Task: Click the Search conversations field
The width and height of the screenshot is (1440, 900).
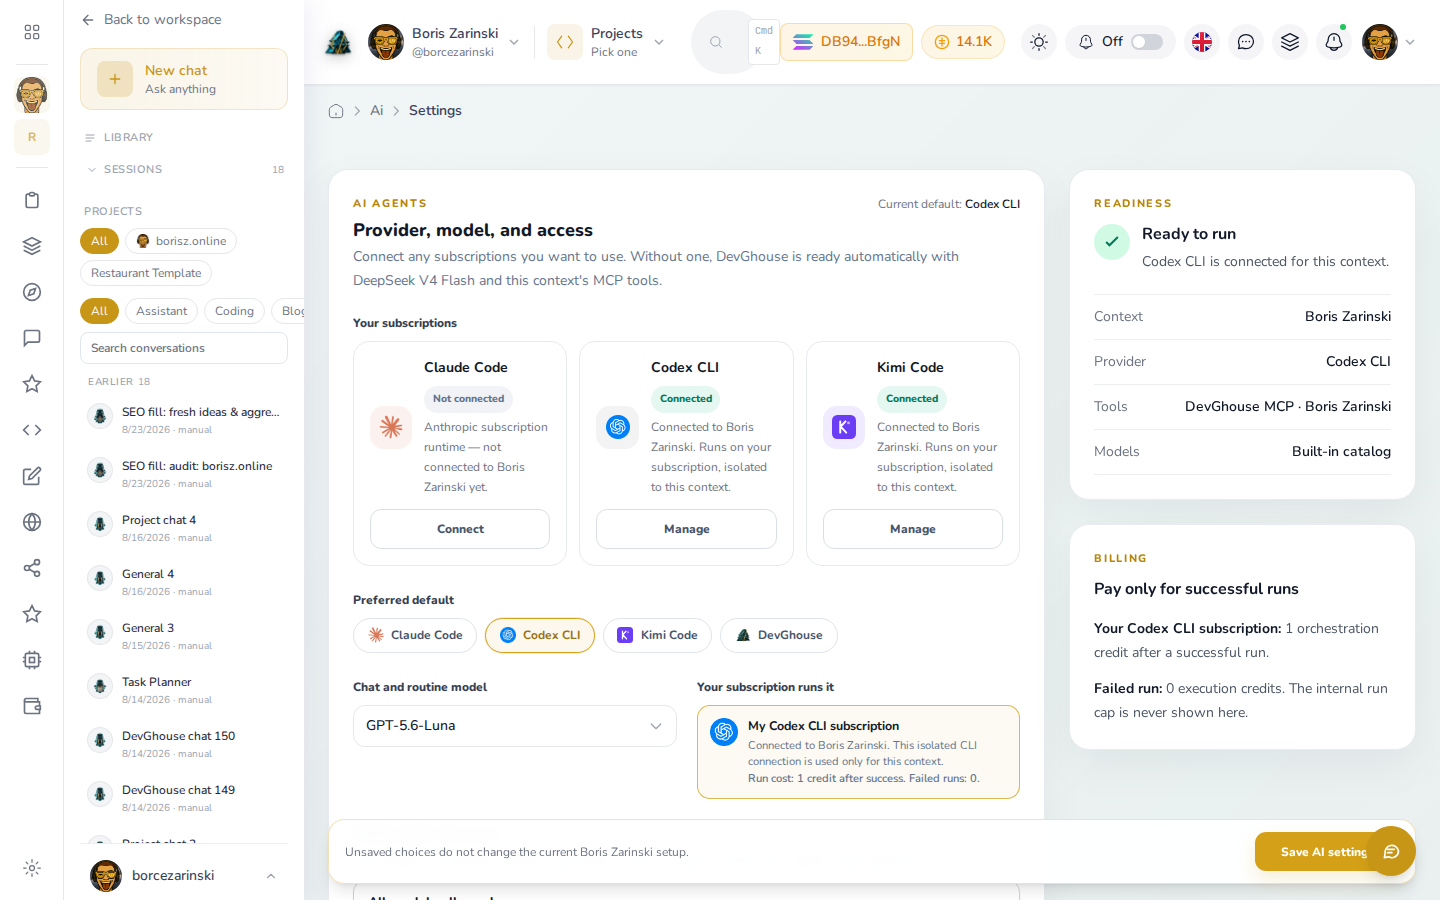Action: [184, 348]
